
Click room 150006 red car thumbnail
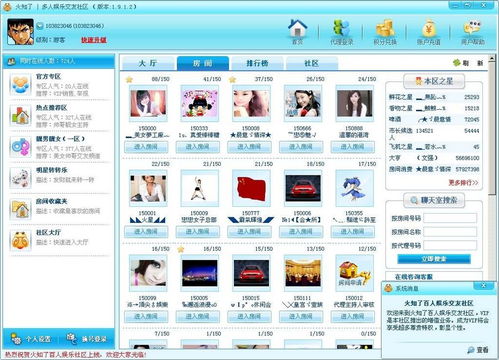[303, 188]
